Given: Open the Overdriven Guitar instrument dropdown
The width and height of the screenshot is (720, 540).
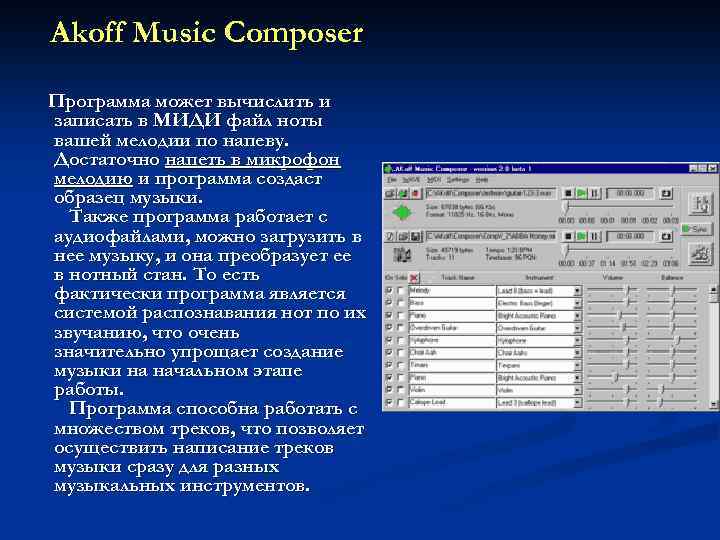Looking at the screenshot, I should pos(578,328).
